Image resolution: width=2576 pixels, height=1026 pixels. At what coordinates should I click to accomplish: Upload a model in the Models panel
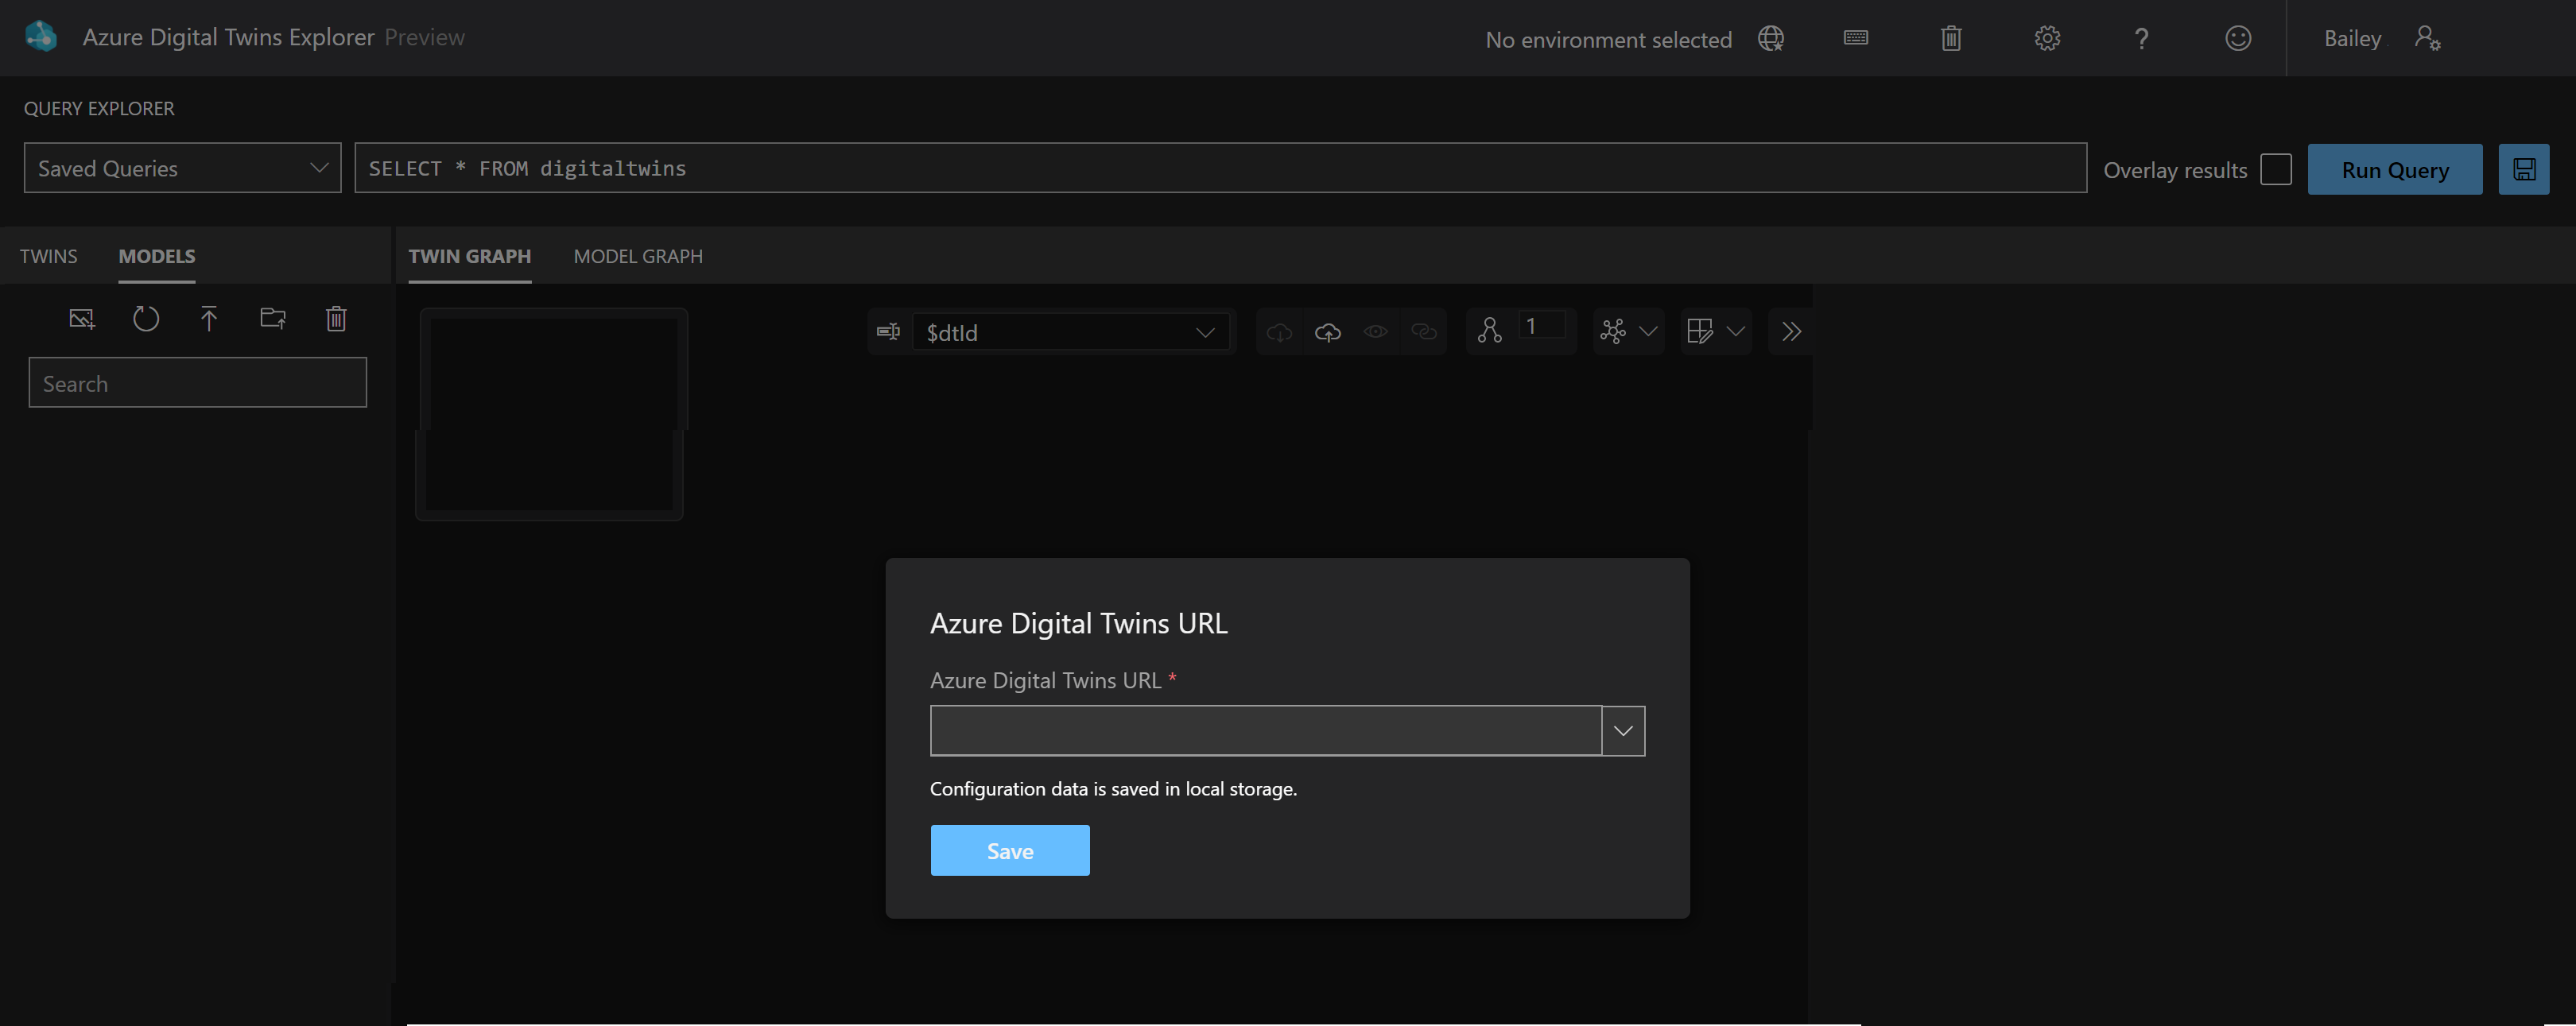point(209,318)
